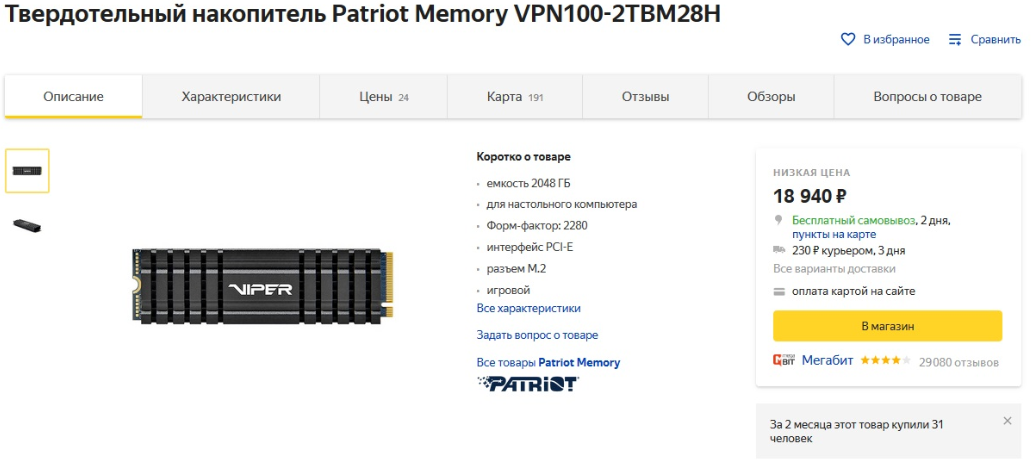1035x471 pixels.
Task: Open the Все характеристики link
Action: (528, 308)
